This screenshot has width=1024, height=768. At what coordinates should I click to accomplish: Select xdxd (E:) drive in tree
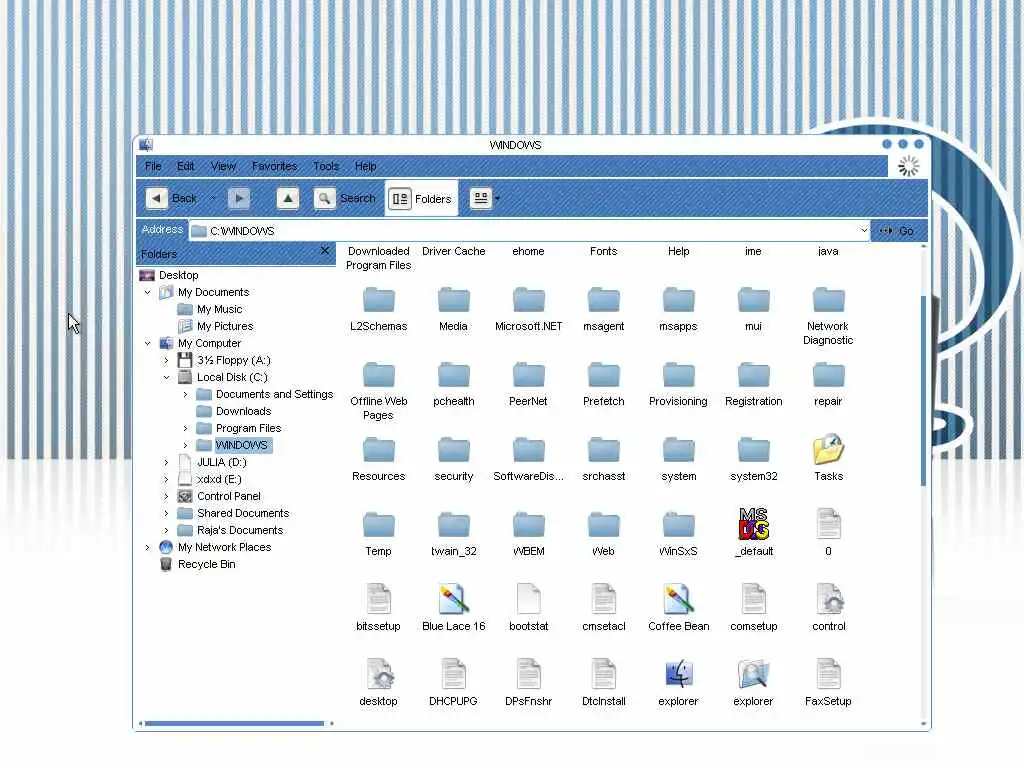[x=219, y=479]
